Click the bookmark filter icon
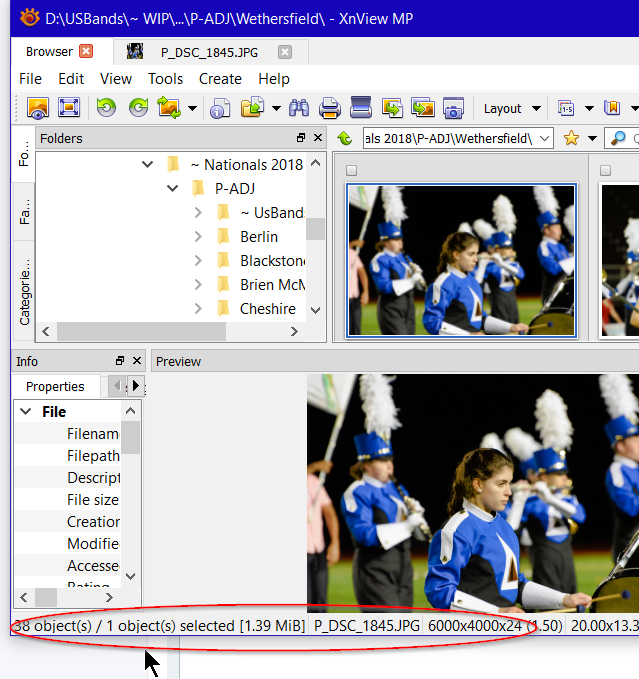Screen dimensions: 639x679 tap(612, 108)
